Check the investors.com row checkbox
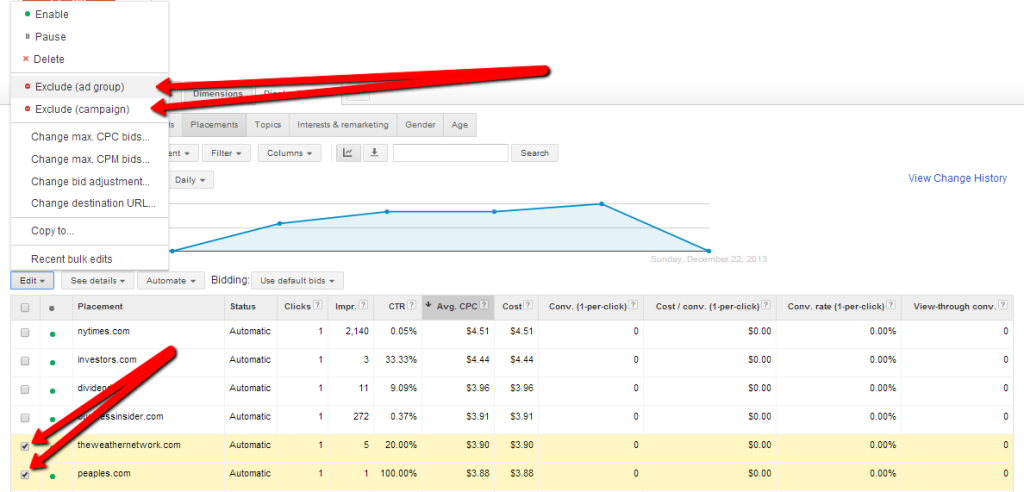The height and width of the screenshot is (492, 1024). 25,361
